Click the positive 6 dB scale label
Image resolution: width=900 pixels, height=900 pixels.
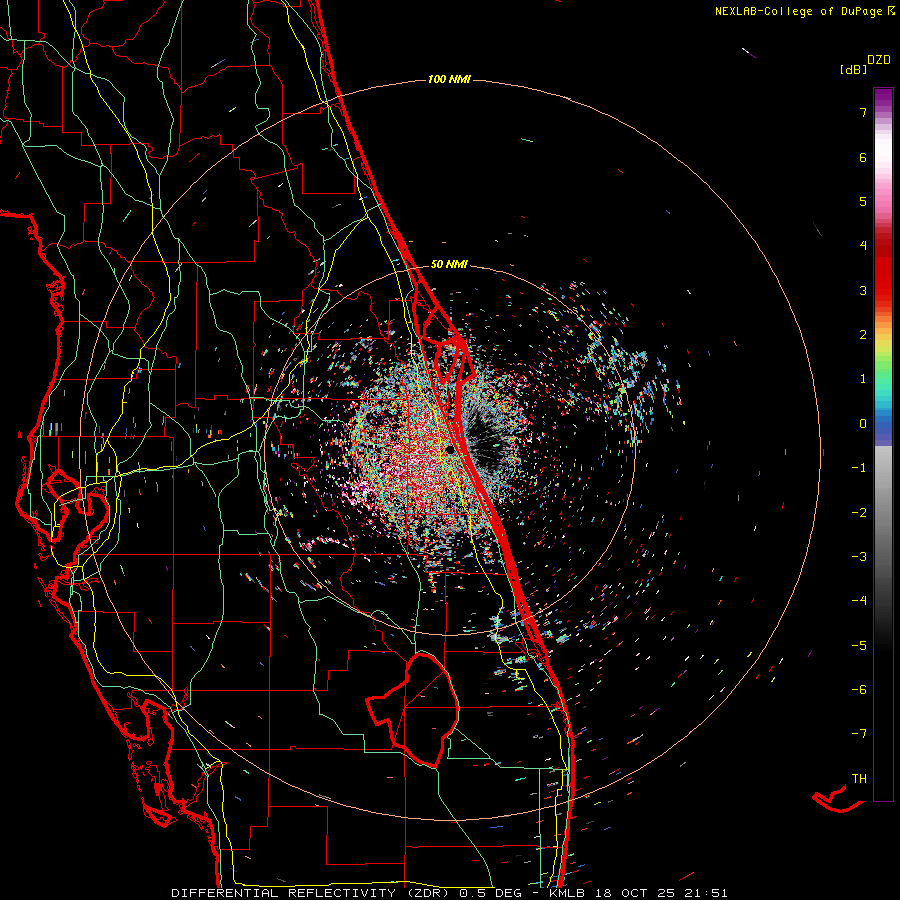(863, 157)
